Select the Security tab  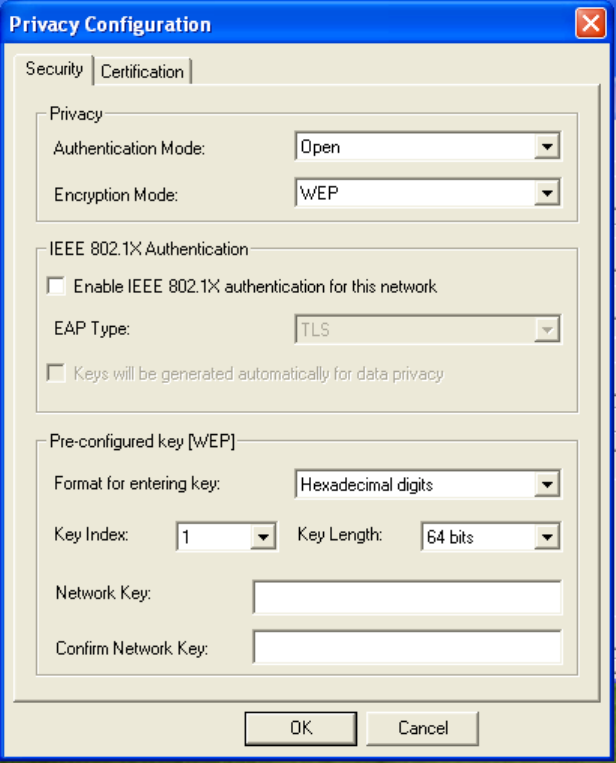(54, 70)
